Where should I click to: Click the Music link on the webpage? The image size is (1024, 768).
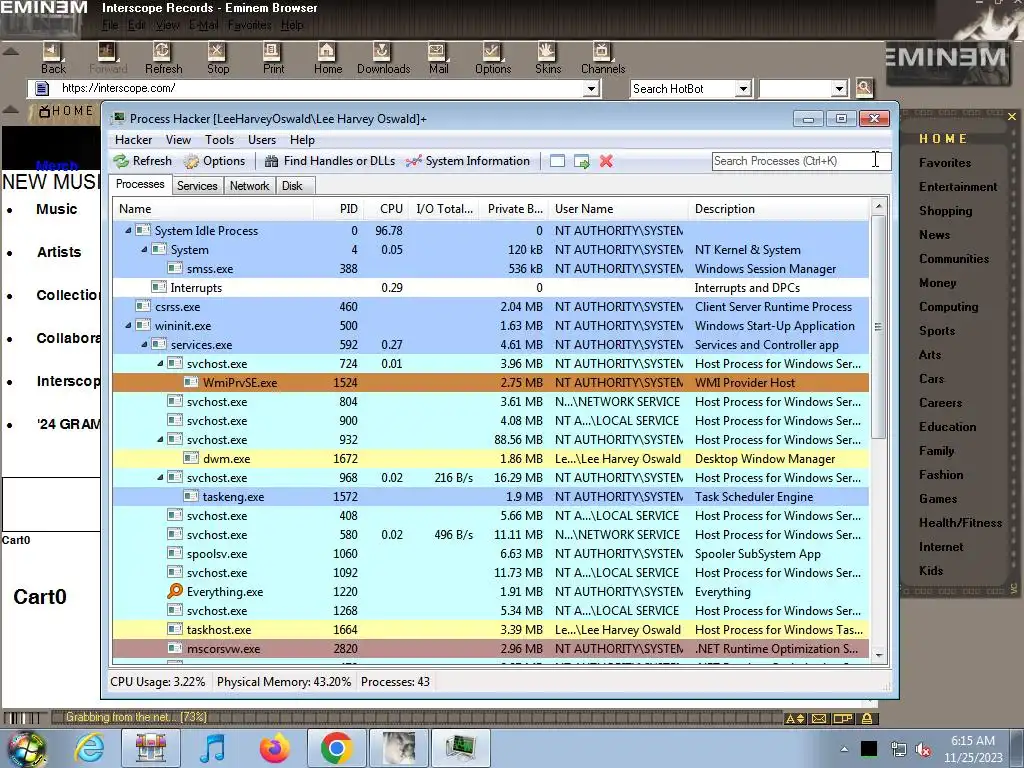(x=57, y=209)
